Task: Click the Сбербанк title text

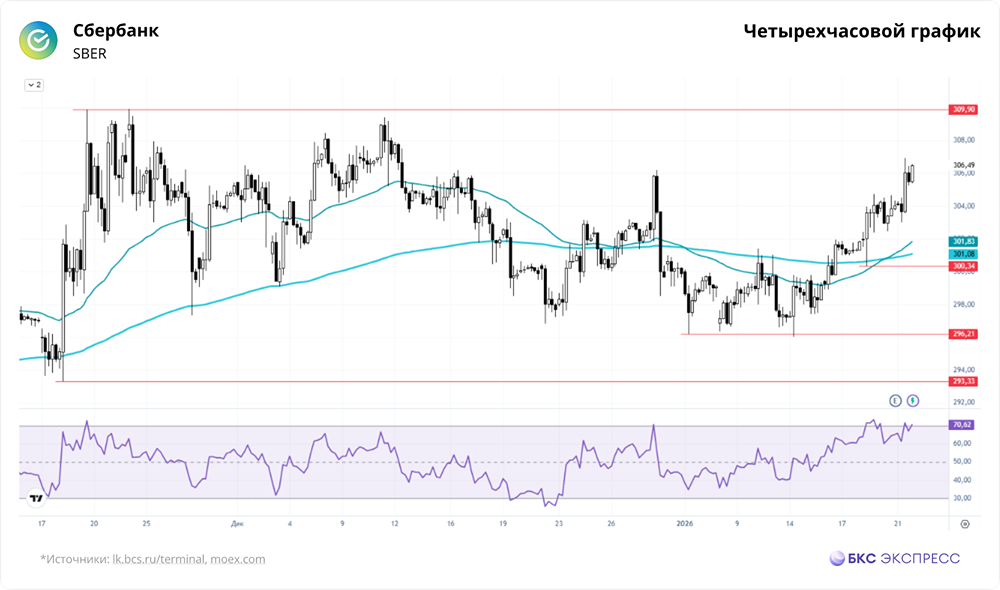Action: tap(116, 31)
